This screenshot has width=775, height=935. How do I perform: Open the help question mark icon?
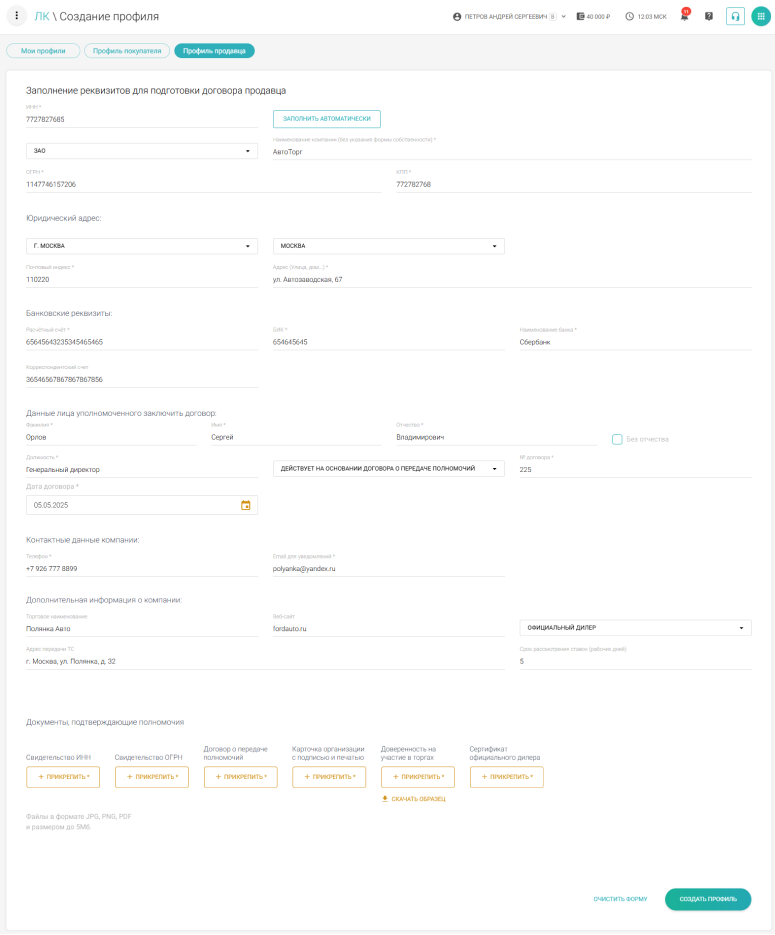pos(709,17)
